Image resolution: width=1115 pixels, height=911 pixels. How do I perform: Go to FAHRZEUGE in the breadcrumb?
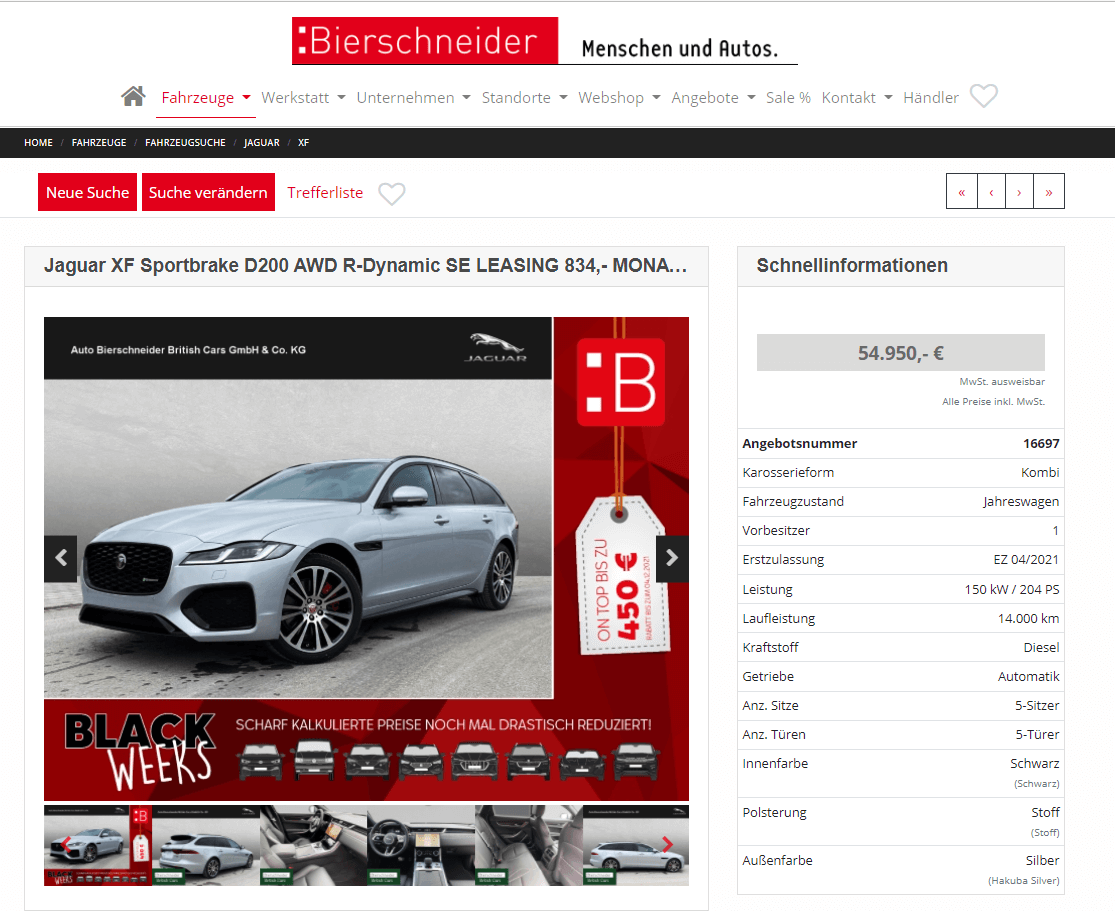pyautogui.click(x=99, y=143)
